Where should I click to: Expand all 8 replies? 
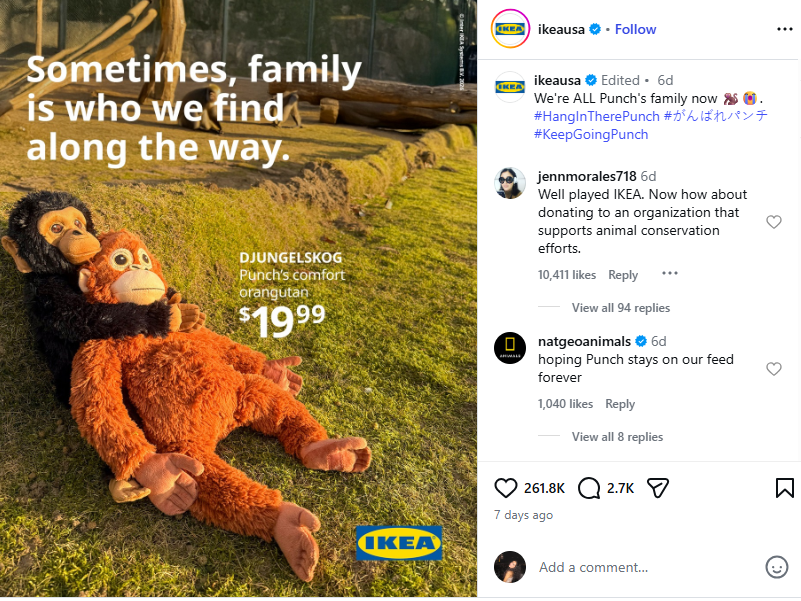pos(617,437)
